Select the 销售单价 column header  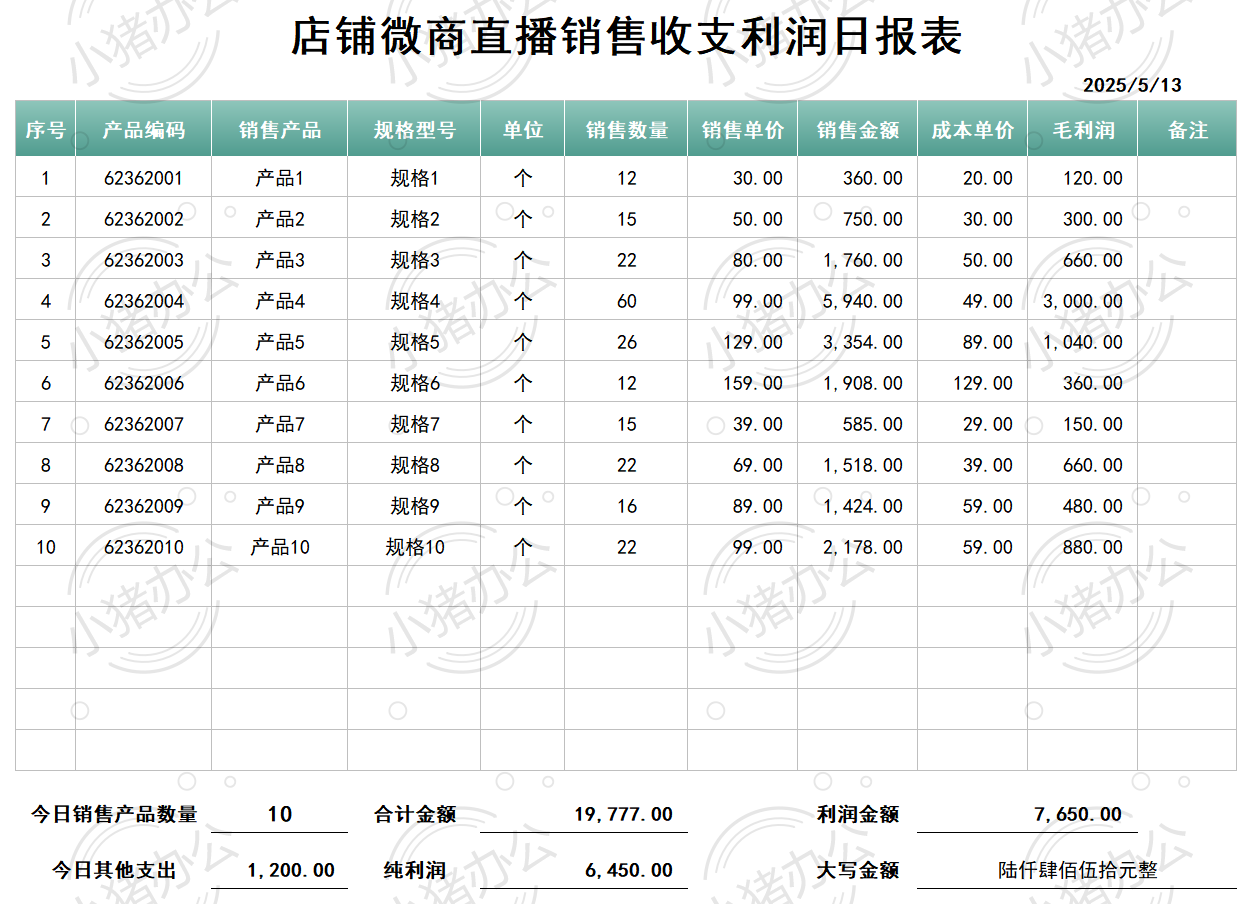(x=743, y=129)
